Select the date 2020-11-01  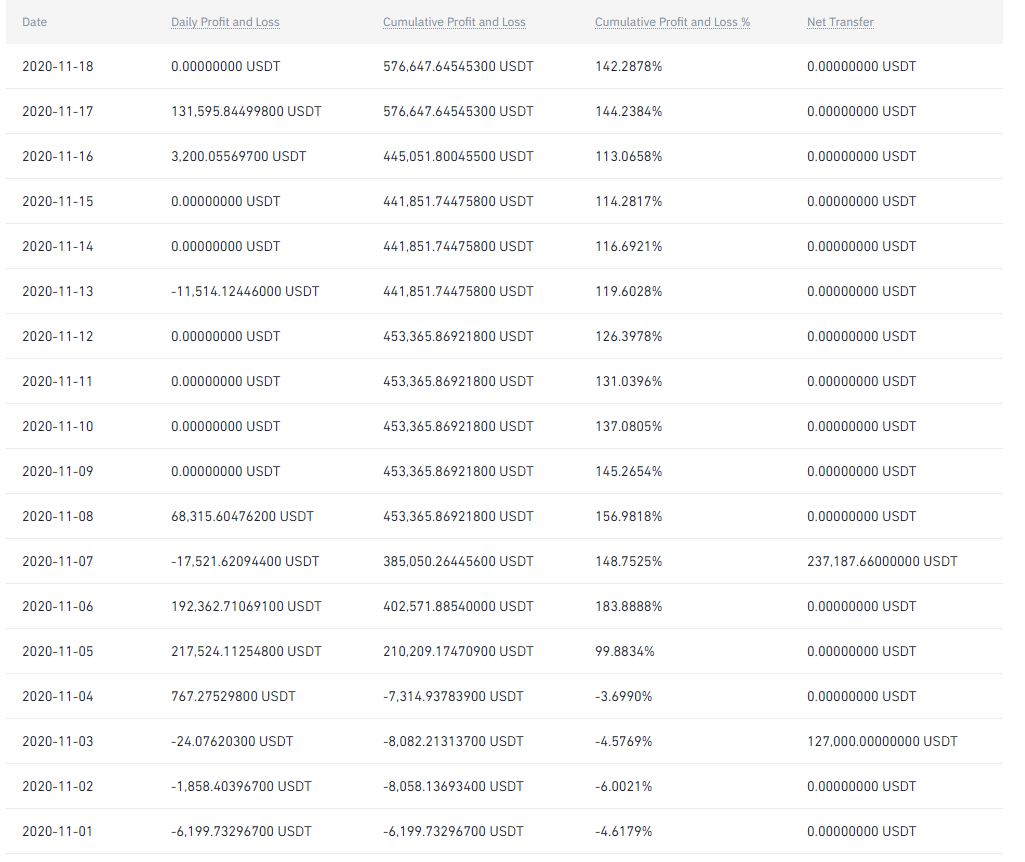58,832
